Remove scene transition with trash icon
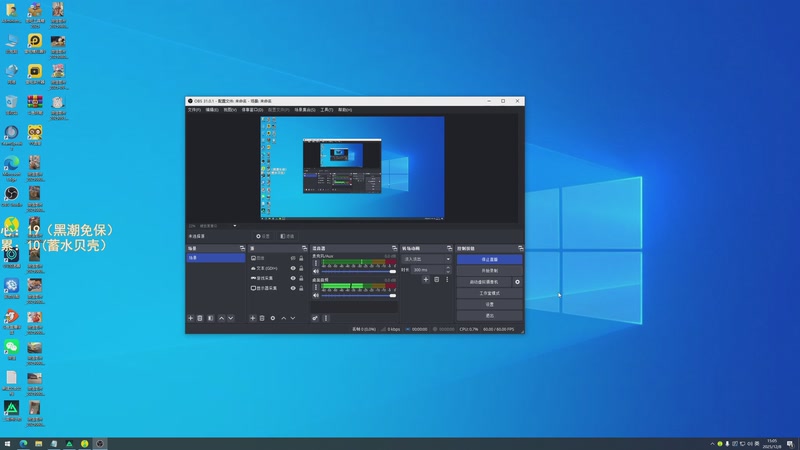 click(x=436, y=280)
